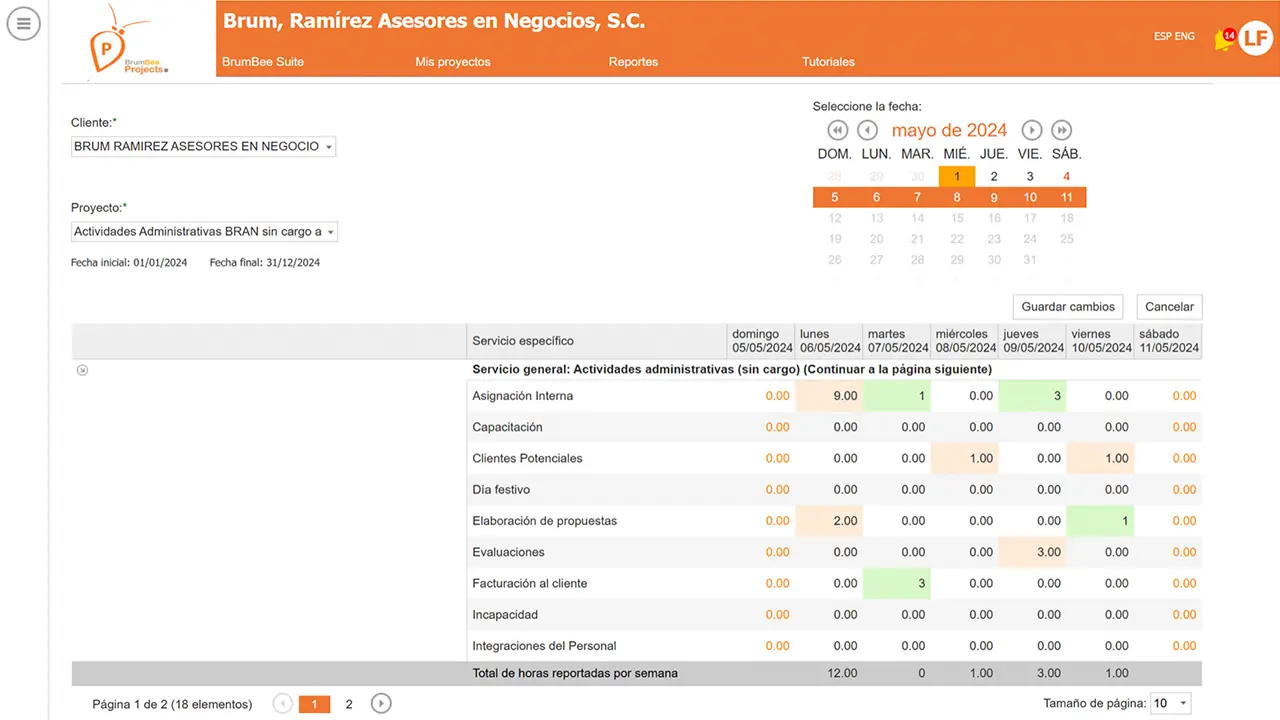The image size is (1280, 720).
Task: Edit Elaboración de propuestas viernes cell 1
Action: [x=1101, y=521]
